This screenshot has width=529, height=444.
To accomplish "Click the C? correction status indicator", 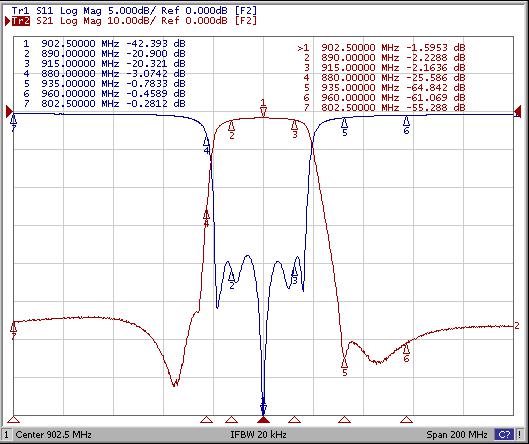I will pos(504,434).
